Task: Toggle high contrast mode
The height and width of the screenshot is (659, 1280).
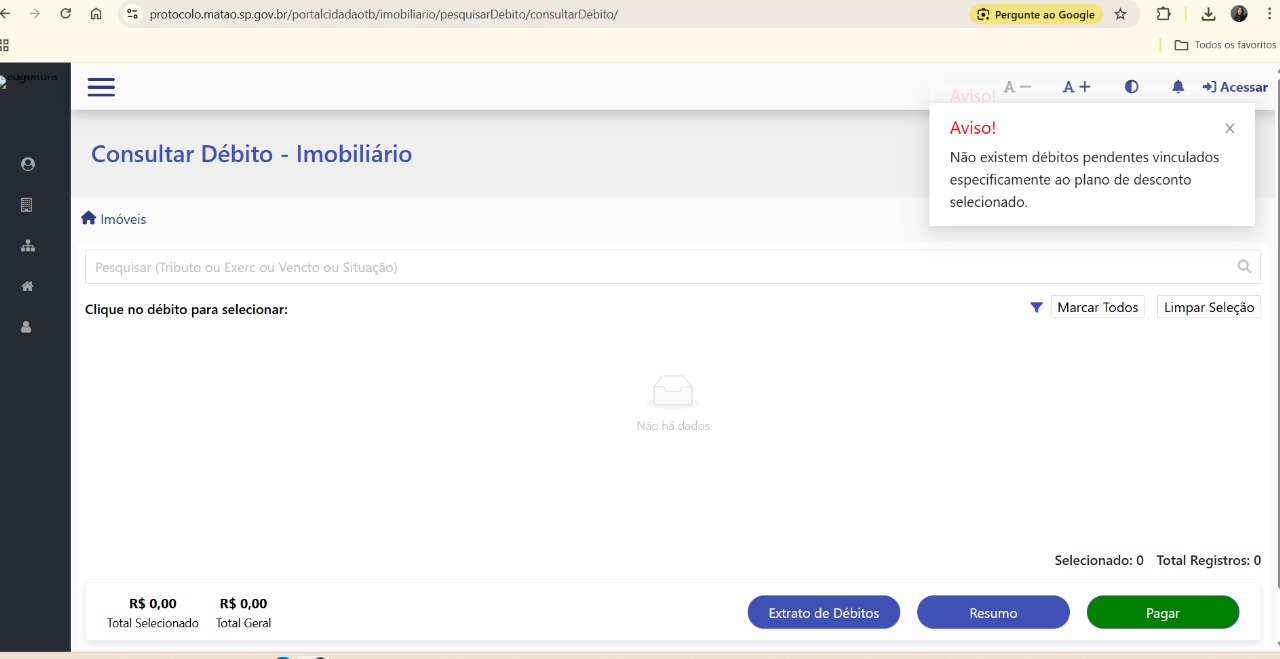Action: pos(1131,87)
